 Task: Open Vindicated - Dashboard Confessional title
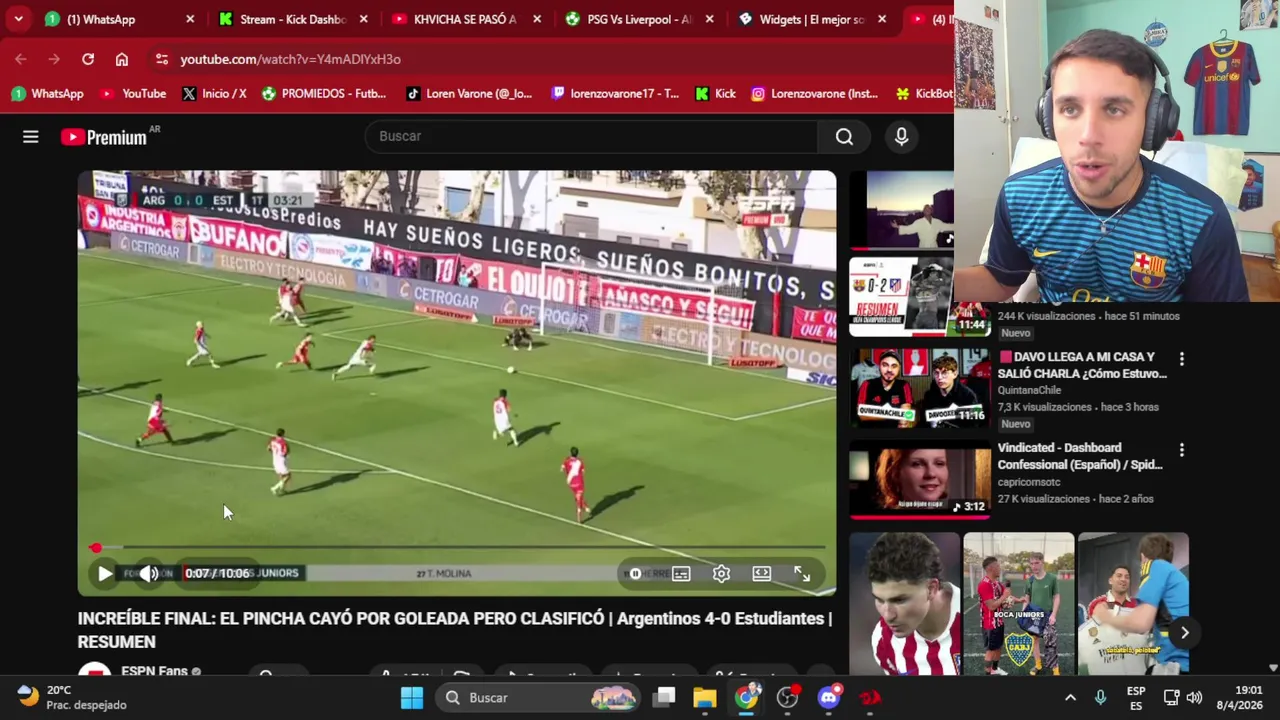coord(1080,456)
